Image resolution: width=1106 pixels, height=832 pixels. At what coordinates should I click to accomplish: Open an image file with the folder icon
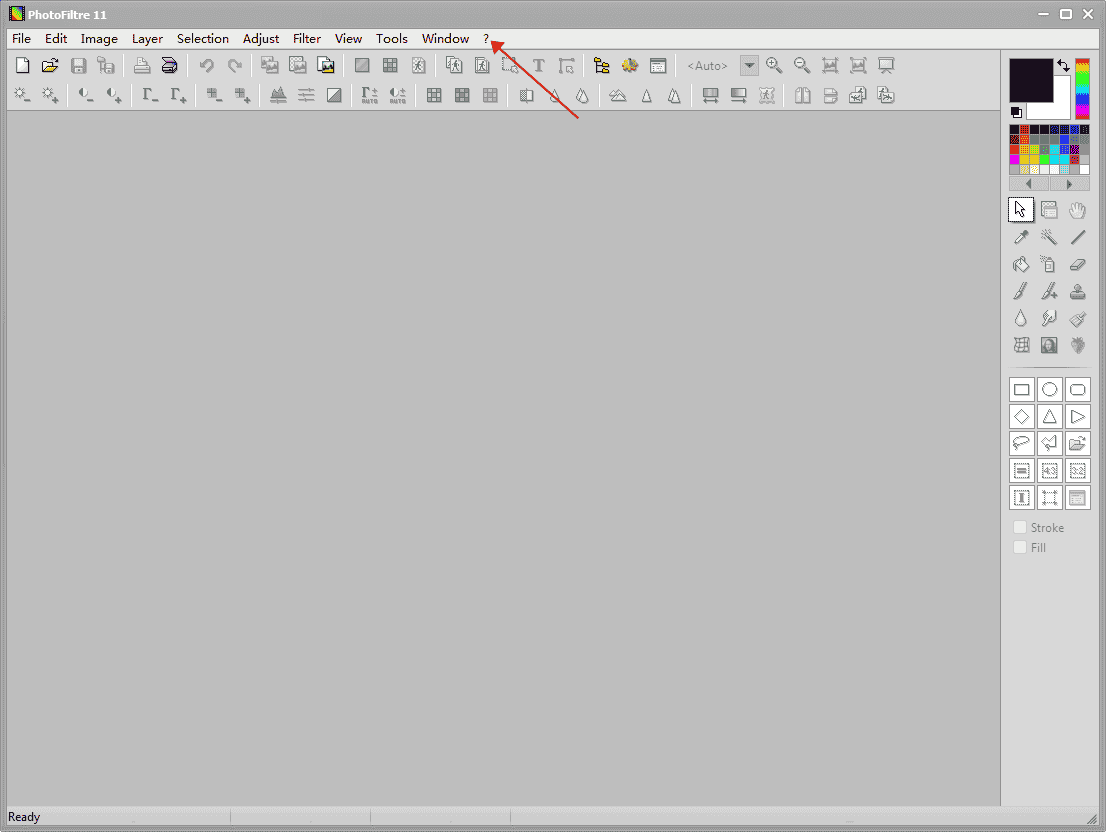pyautogui.click(x=50, y=66)
